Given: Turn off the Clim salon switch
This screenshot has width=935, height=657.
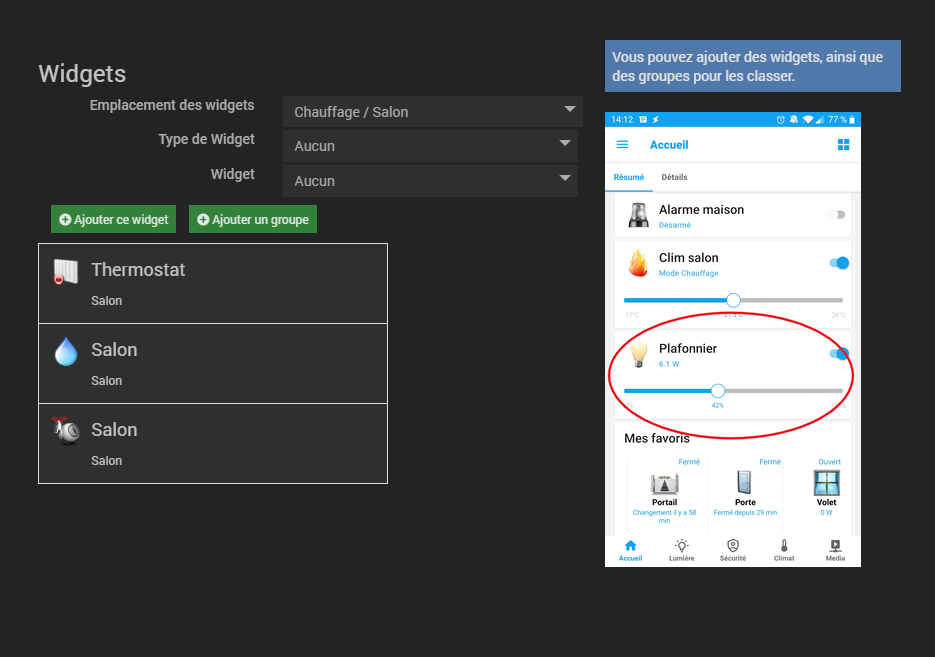Looking at the screenshot, I should pyautogui.click(x=839, y=263).
